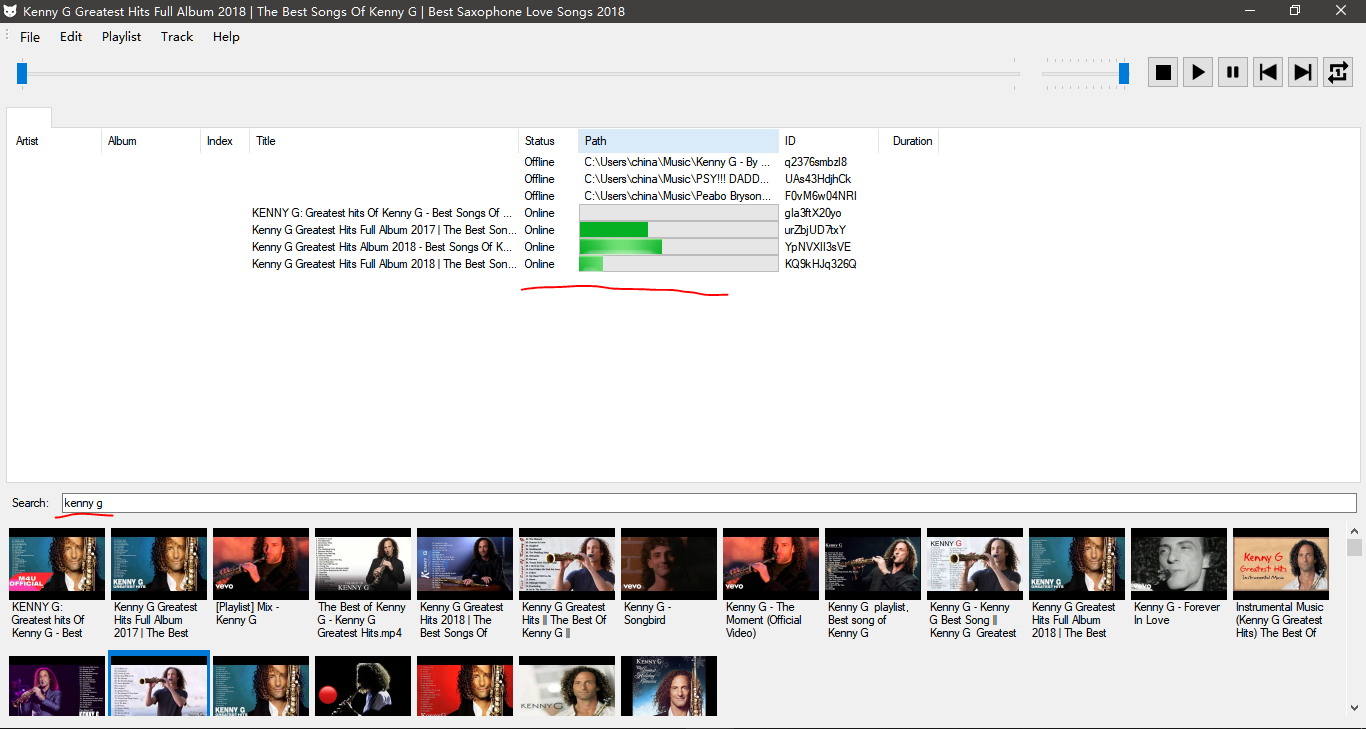Sort playlist by Status column header
The width and height of the screenshot is (1366, 729).
click(x=547, y=141)
